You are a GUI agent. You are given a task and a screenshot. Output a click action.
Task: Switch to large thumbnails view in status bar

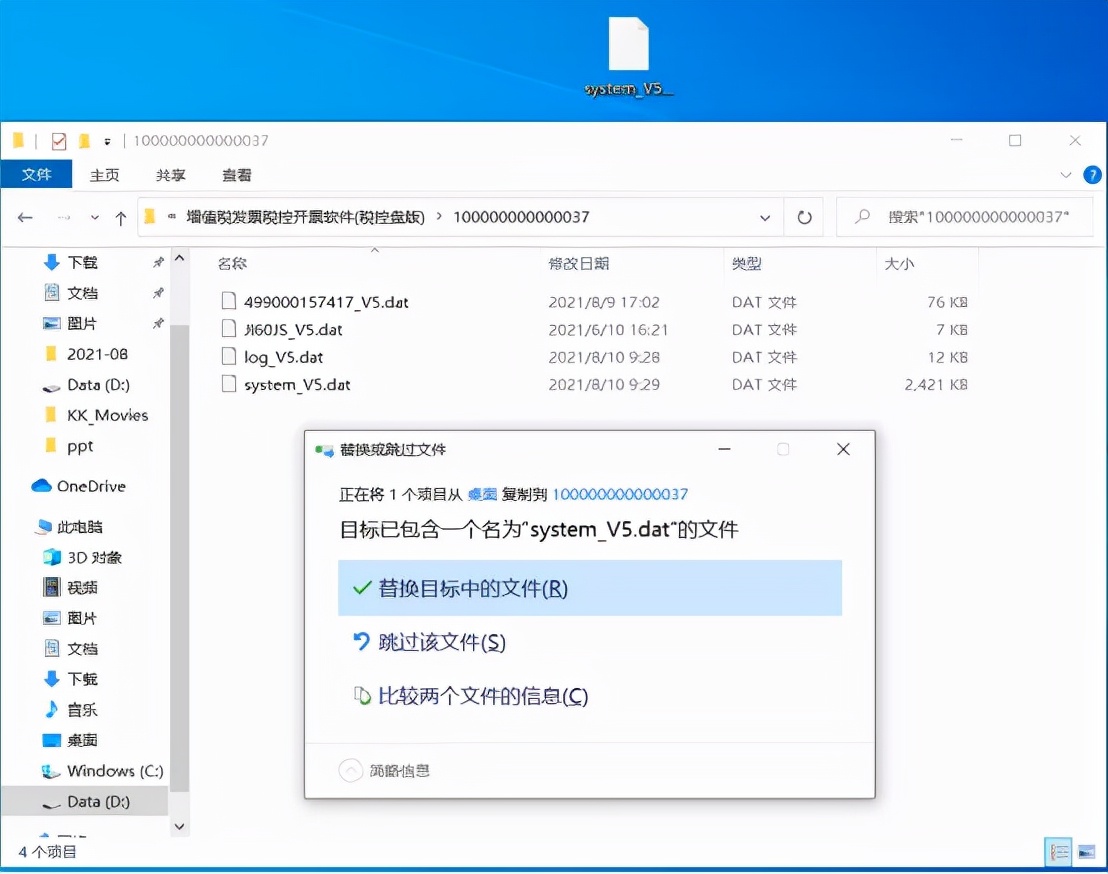(1088, 852)
